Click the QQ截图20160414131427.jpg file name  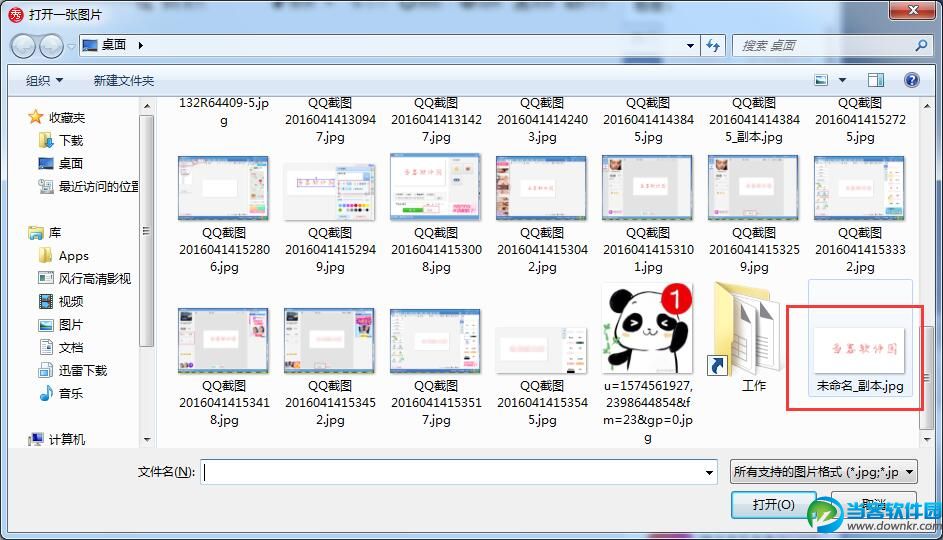[x=436, y=120]
